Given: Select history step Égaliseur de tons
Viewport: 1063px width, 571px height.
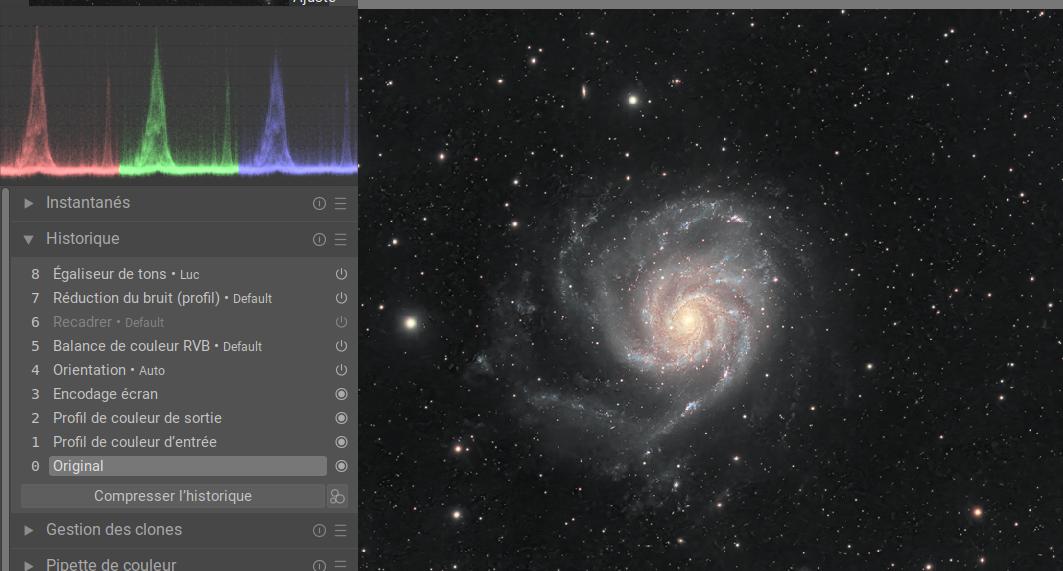Looking at the screenshot, I should [x=188, y=274].
